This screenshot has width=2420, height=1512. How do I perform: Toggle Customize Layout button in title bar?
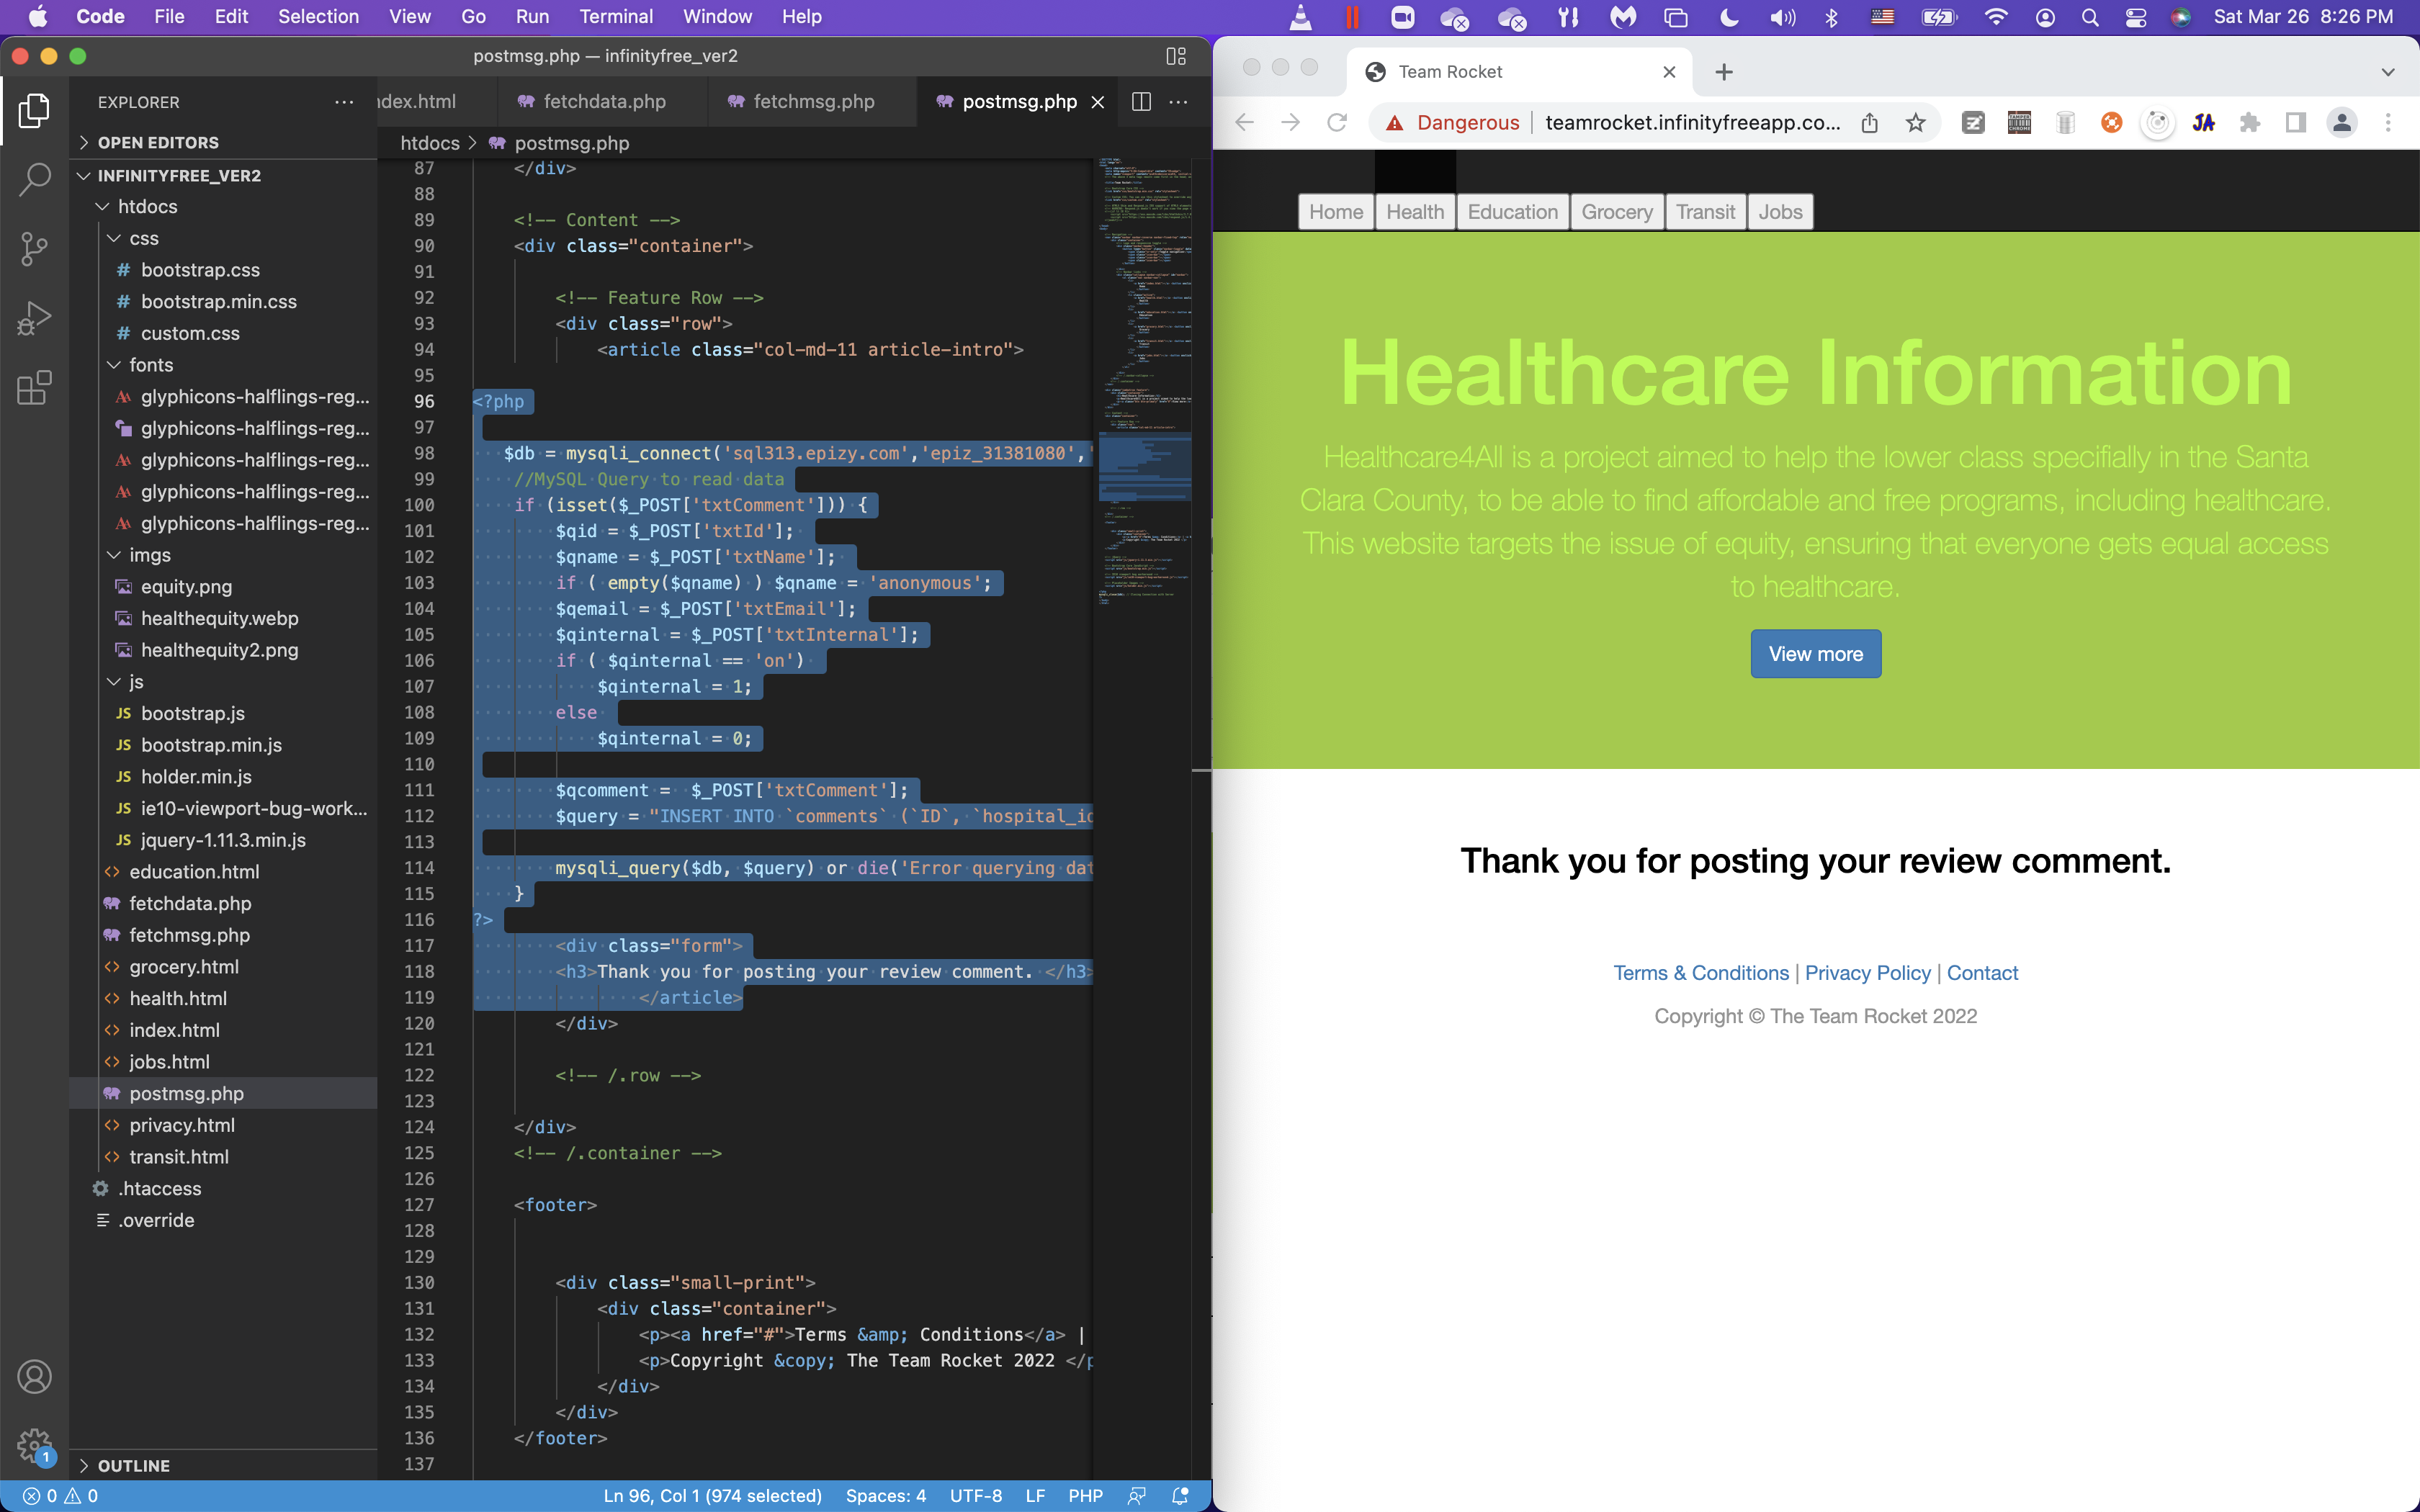point(1176,56)
